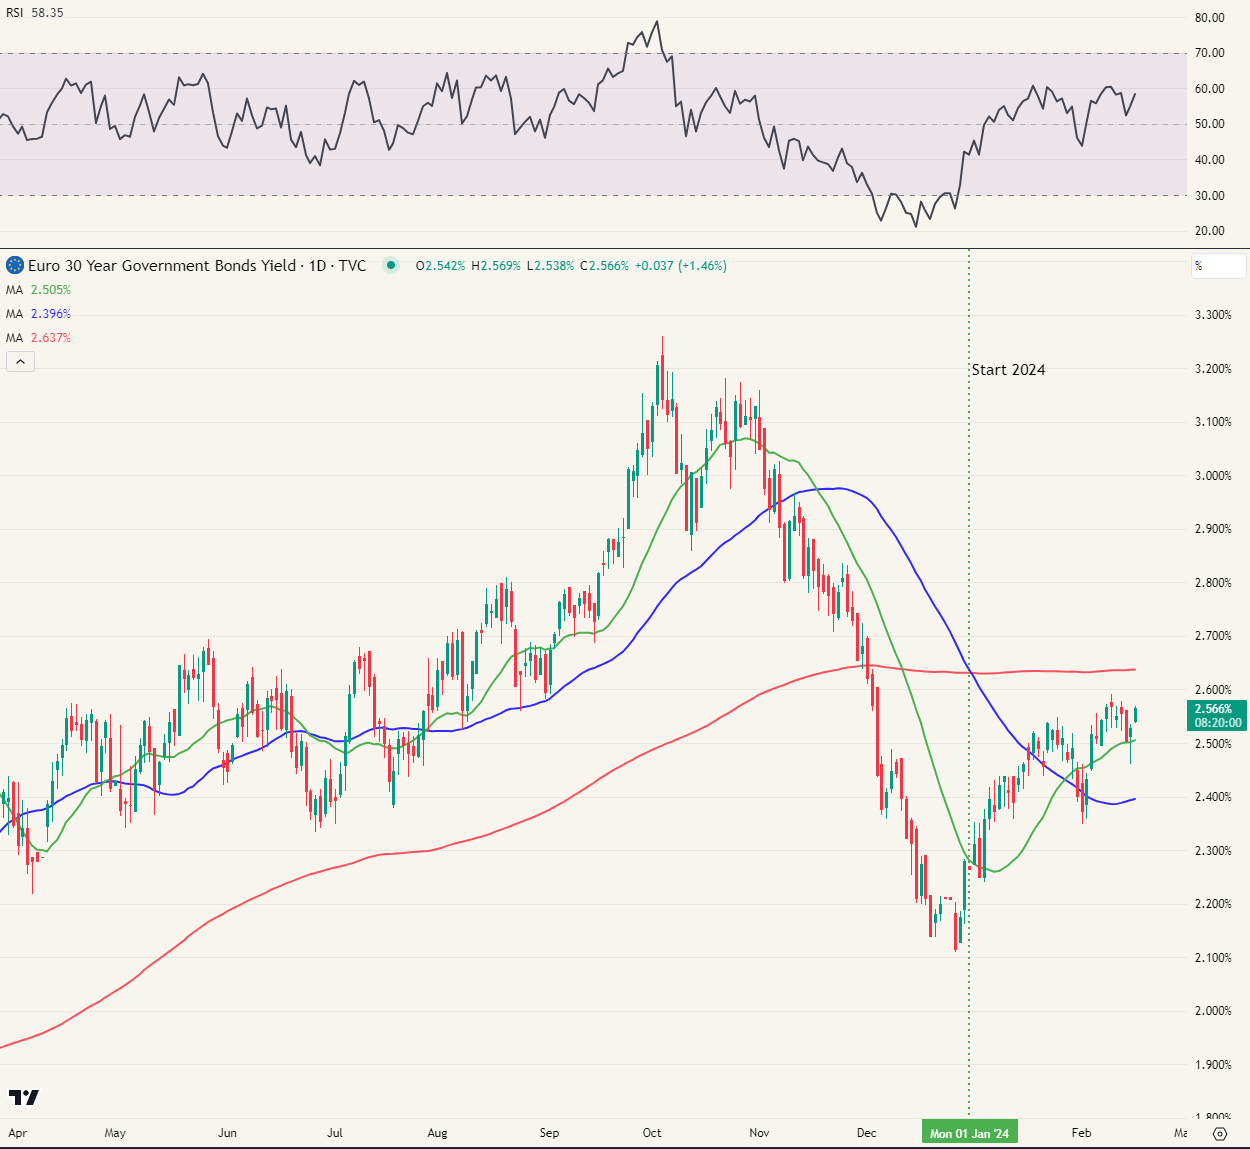Click the 2.000% price axis label
The image size is (1250, 1149).
(x=1213, y=1011)
